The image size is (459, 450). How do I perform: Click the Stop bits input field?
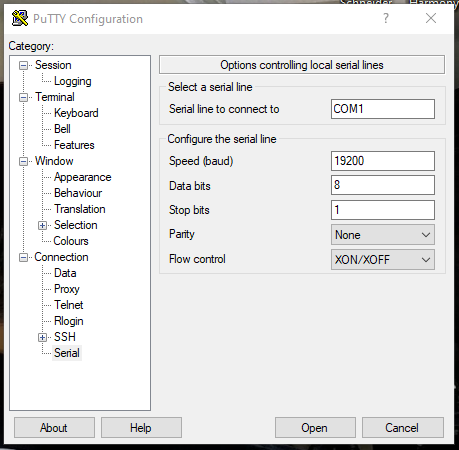(x=383, y=210)
